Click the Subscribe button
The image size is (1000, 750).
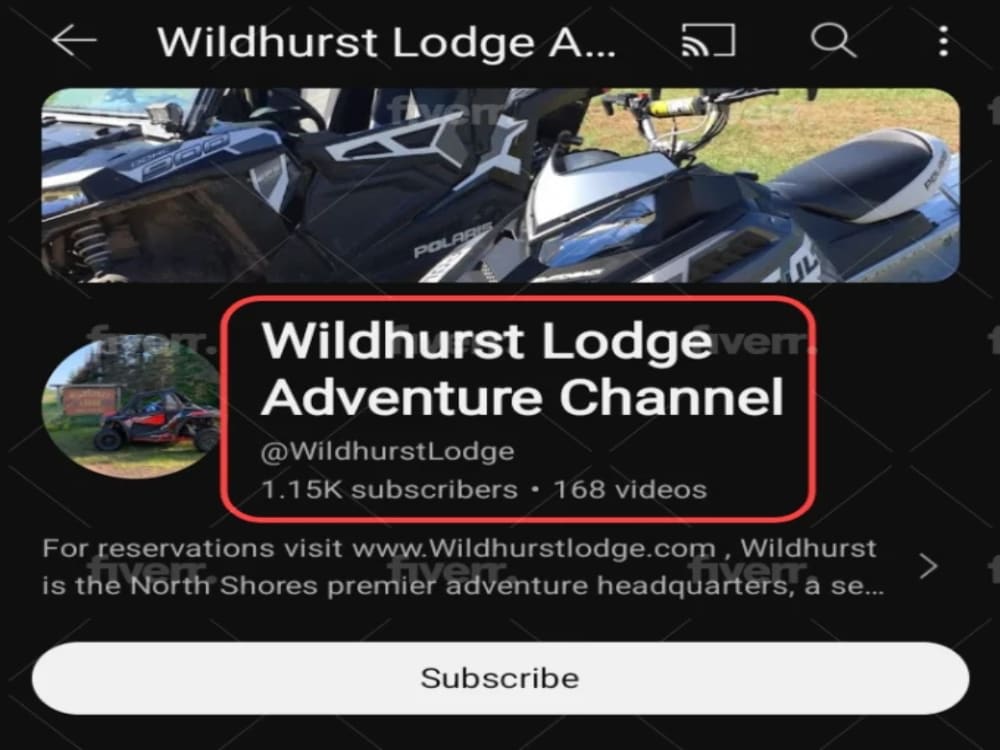coord(500,678)
